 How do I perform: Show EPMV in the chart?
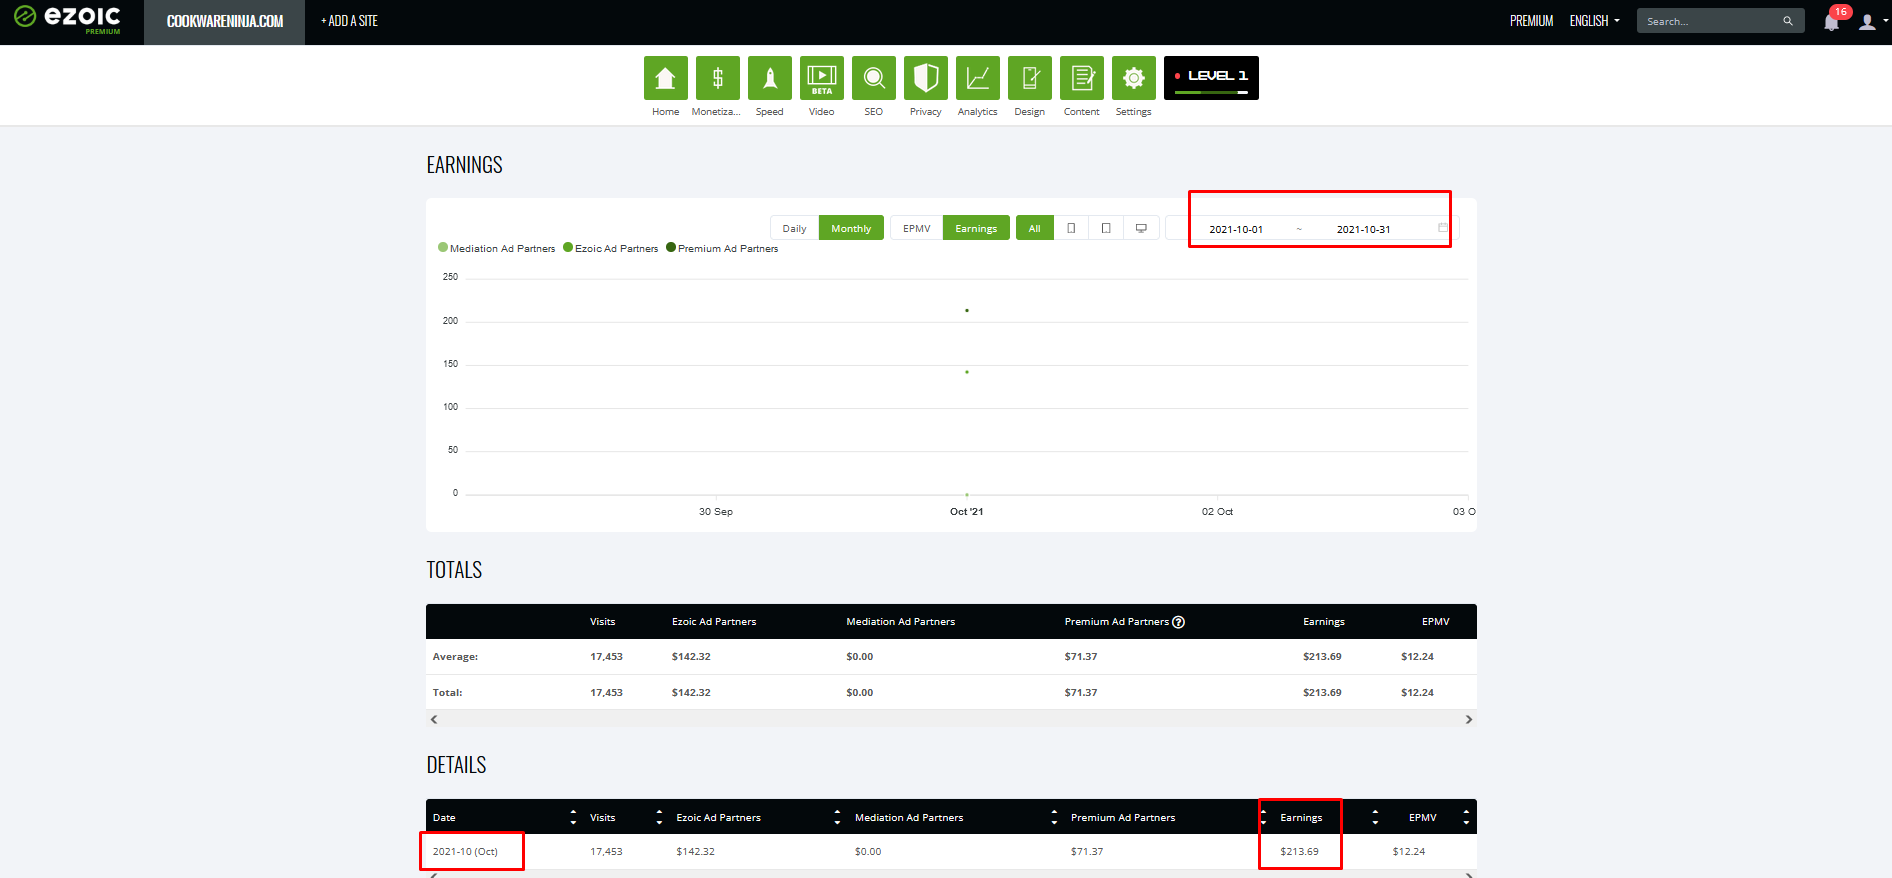click(x=916, y=228)
